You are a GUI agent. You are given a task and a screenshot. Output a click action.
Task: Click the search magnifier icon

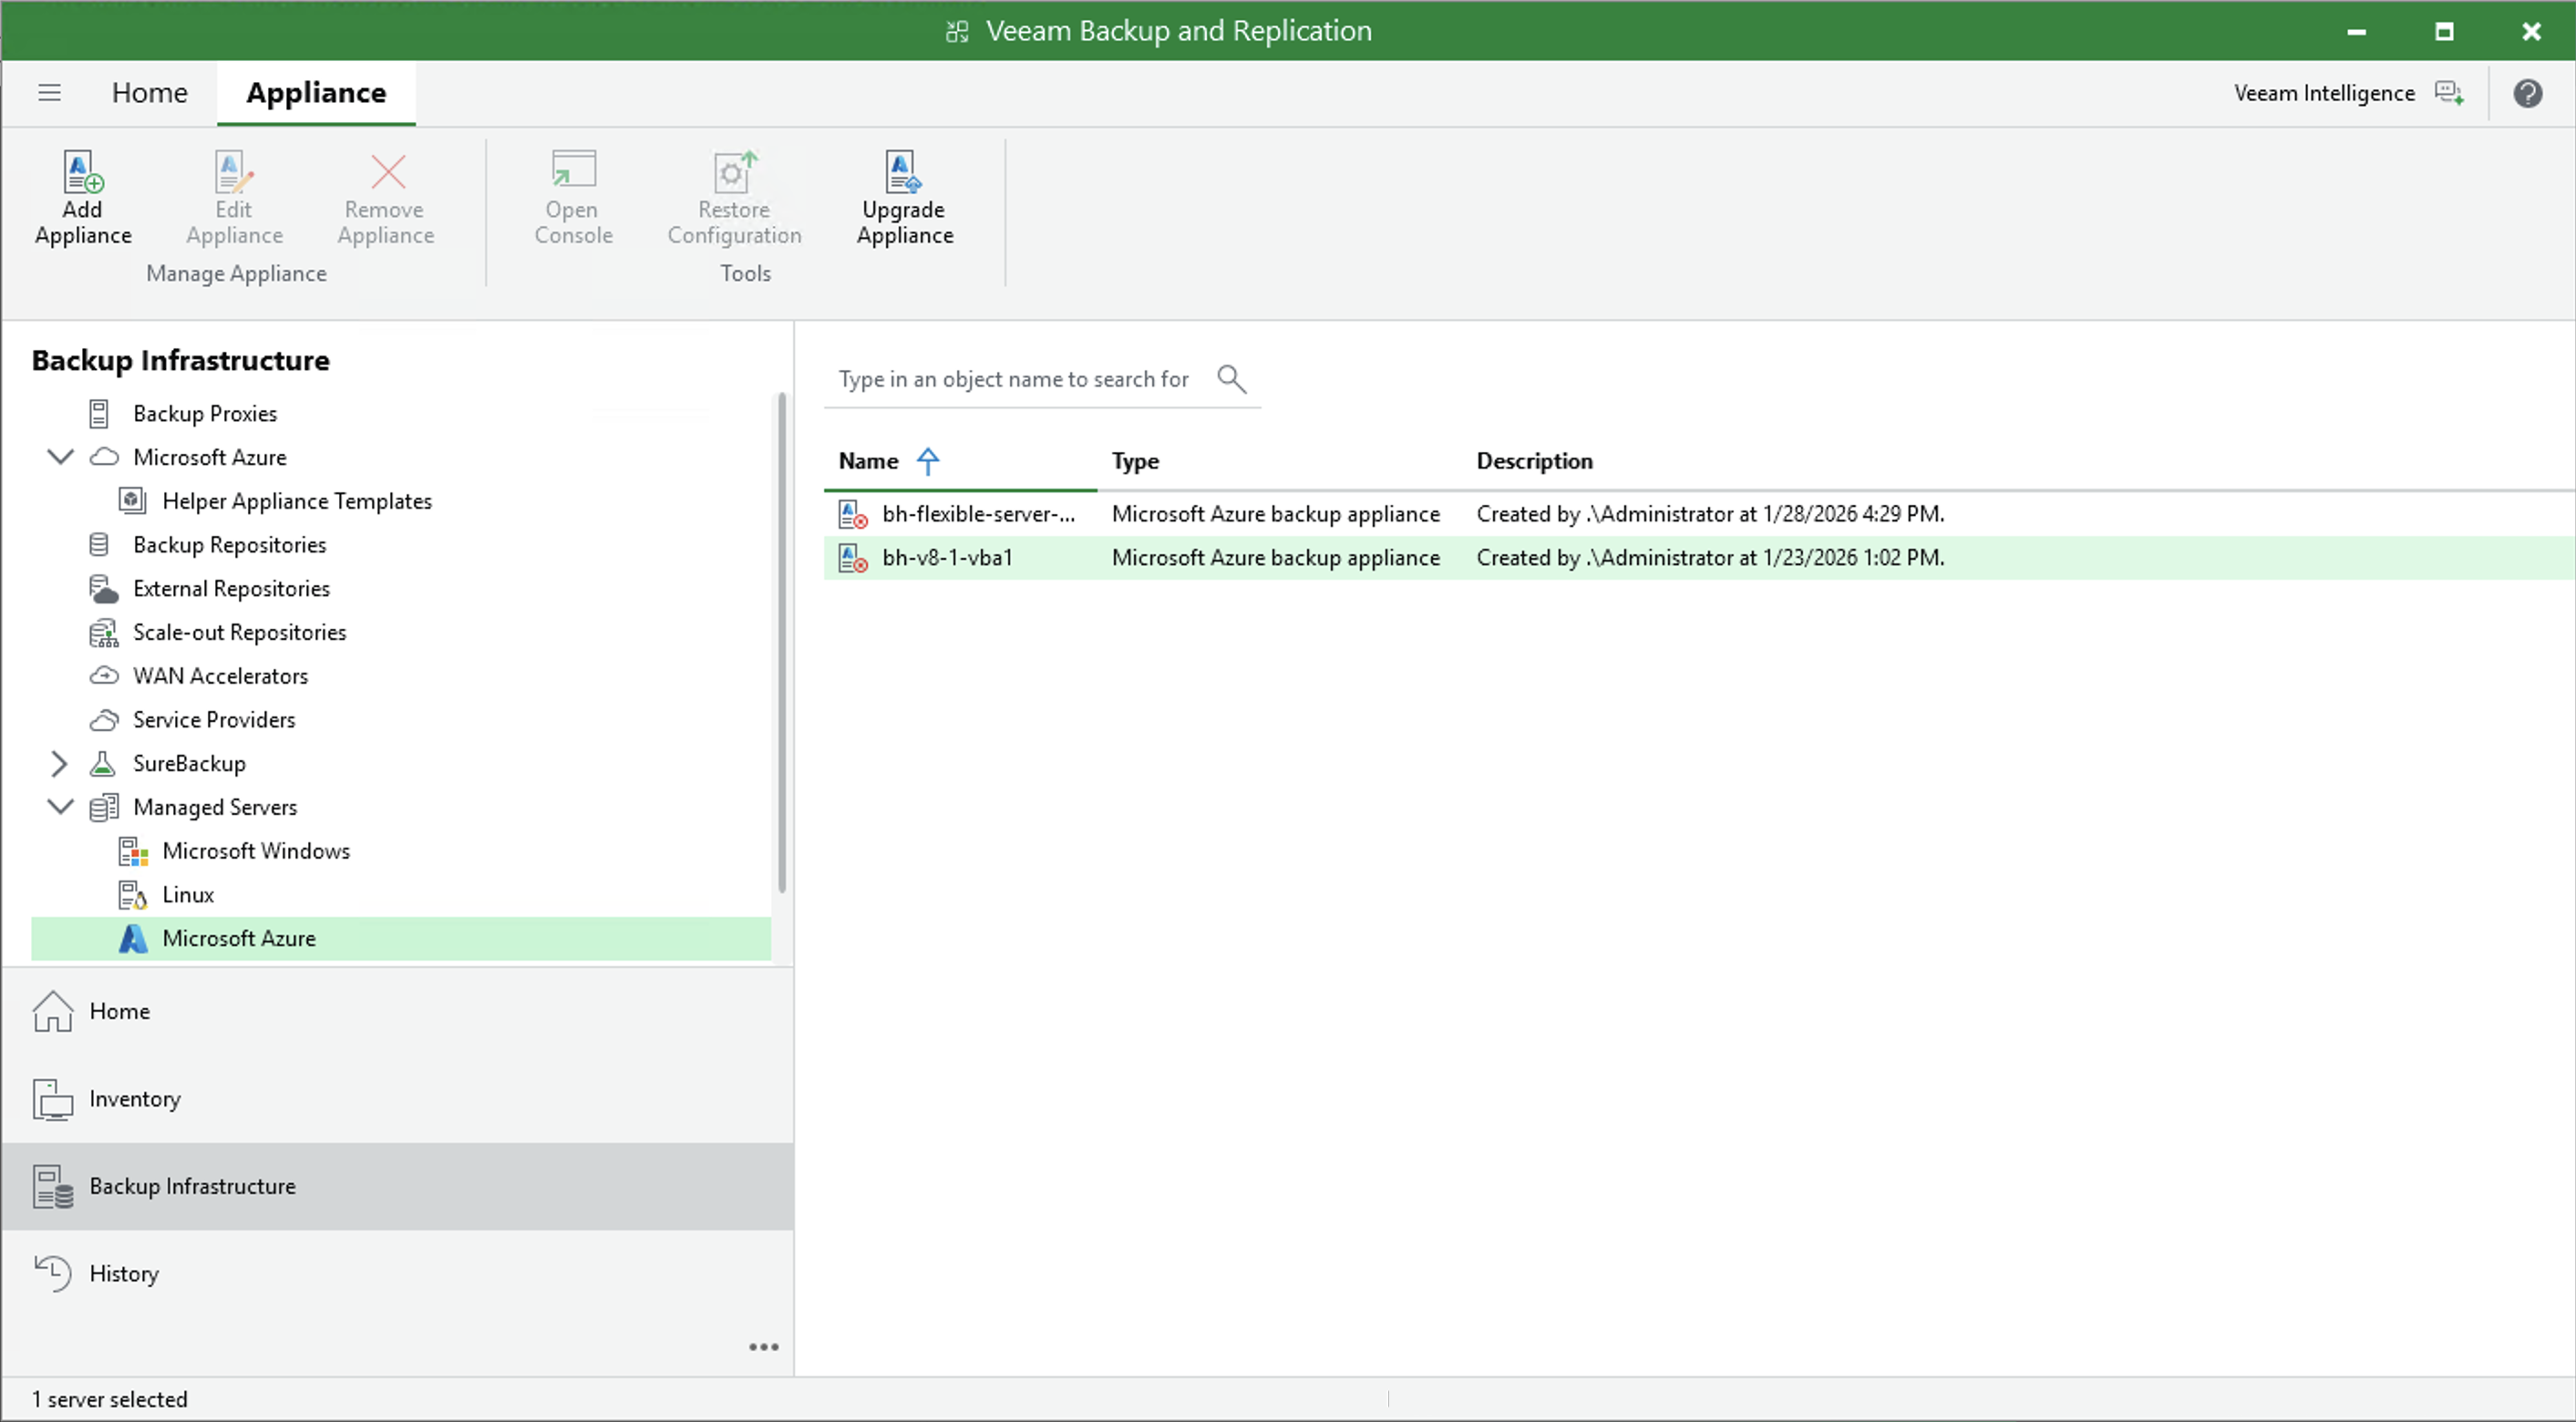point(1231,379)
